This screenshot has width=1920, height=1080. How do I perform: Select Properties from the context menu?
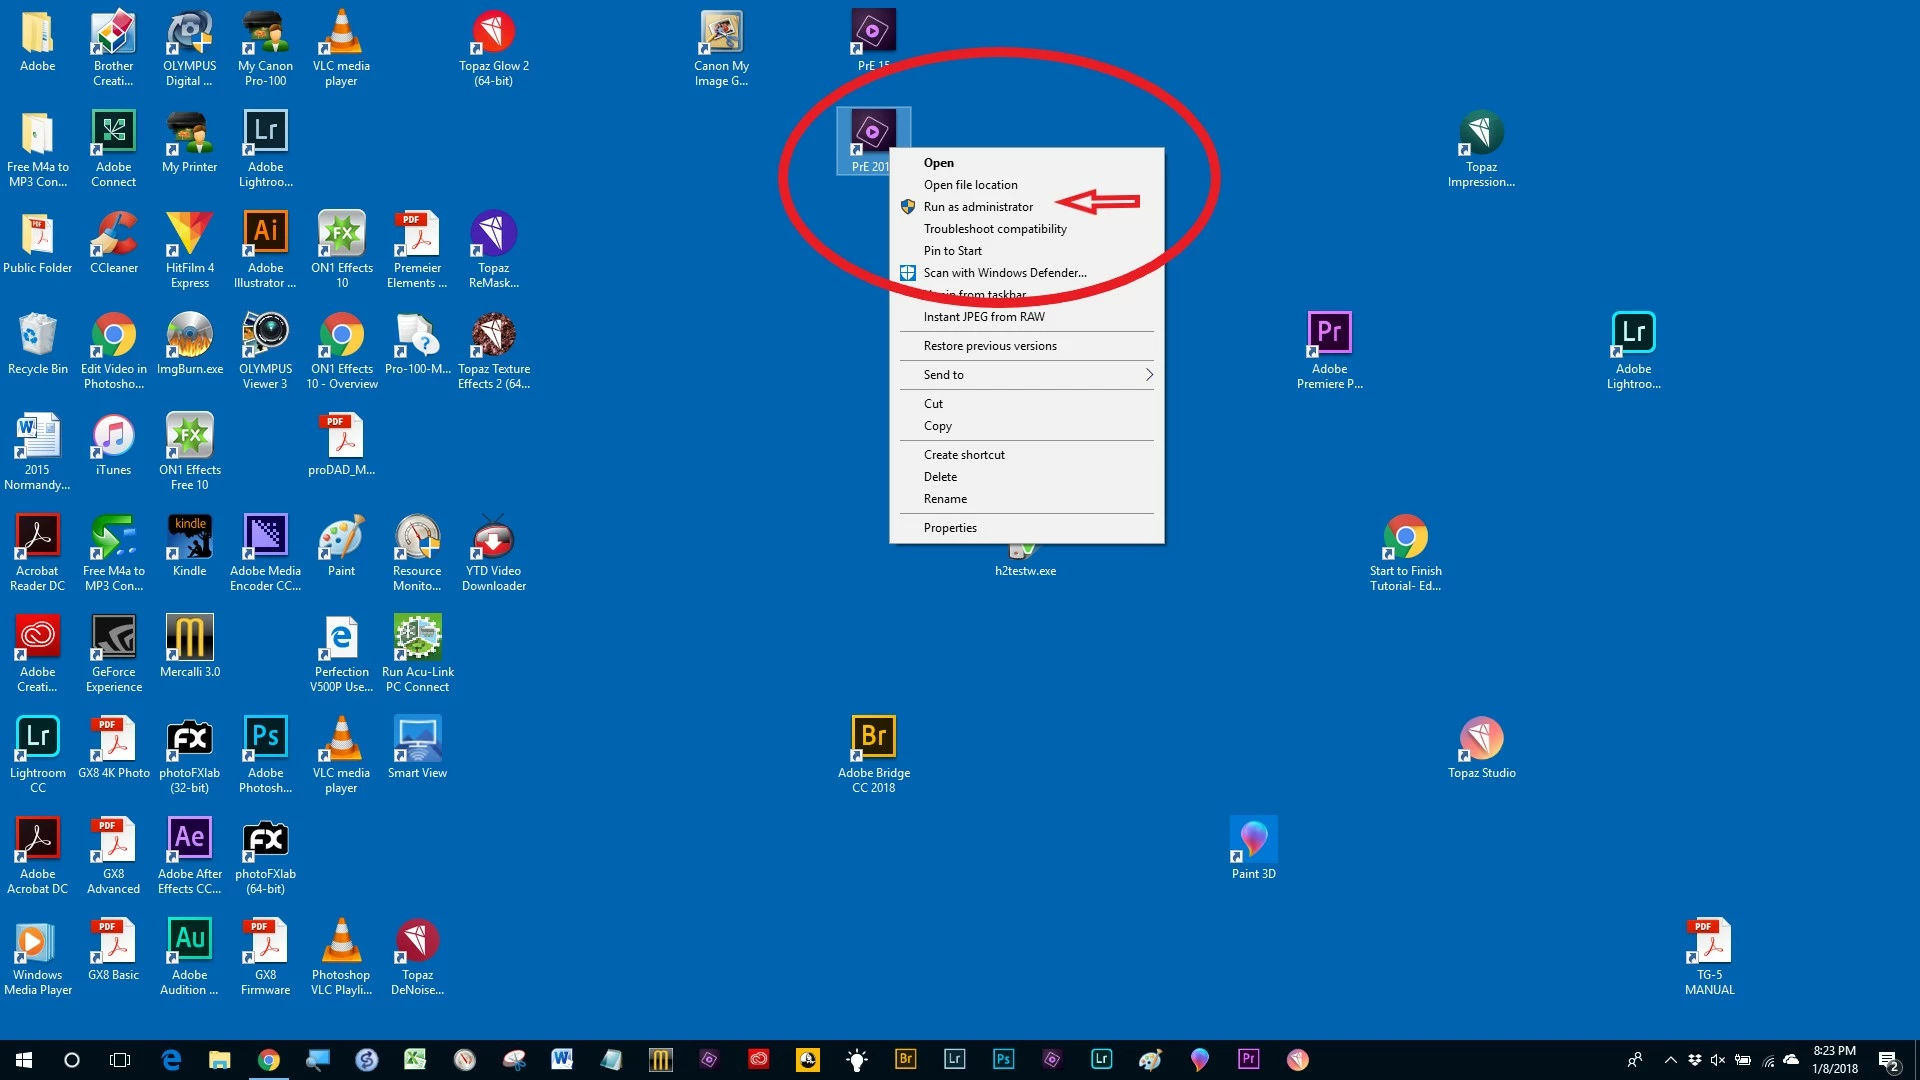tap(950, 528)
